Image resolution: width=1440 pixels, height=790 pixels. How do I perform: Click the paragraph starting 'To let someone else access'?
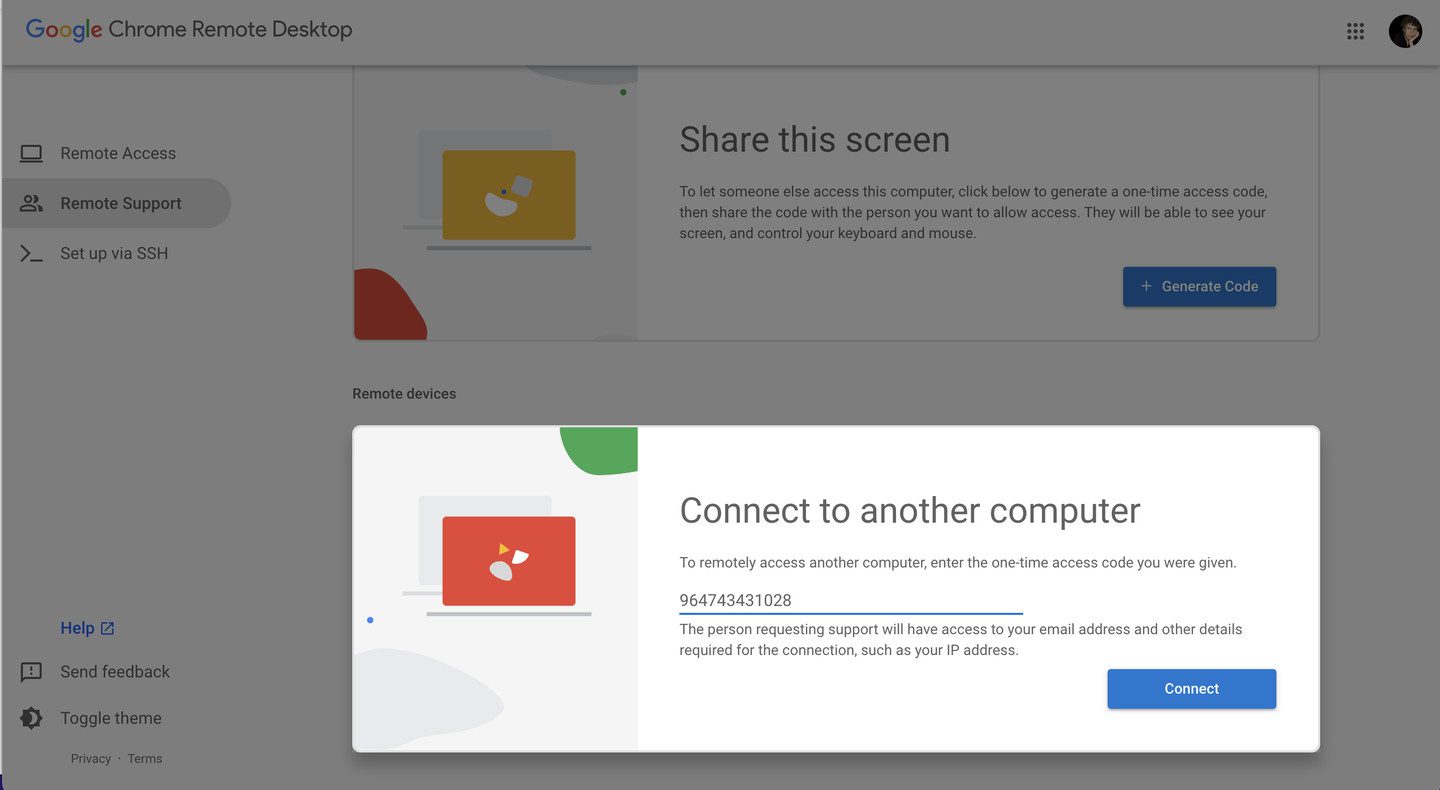coord(973,212)
